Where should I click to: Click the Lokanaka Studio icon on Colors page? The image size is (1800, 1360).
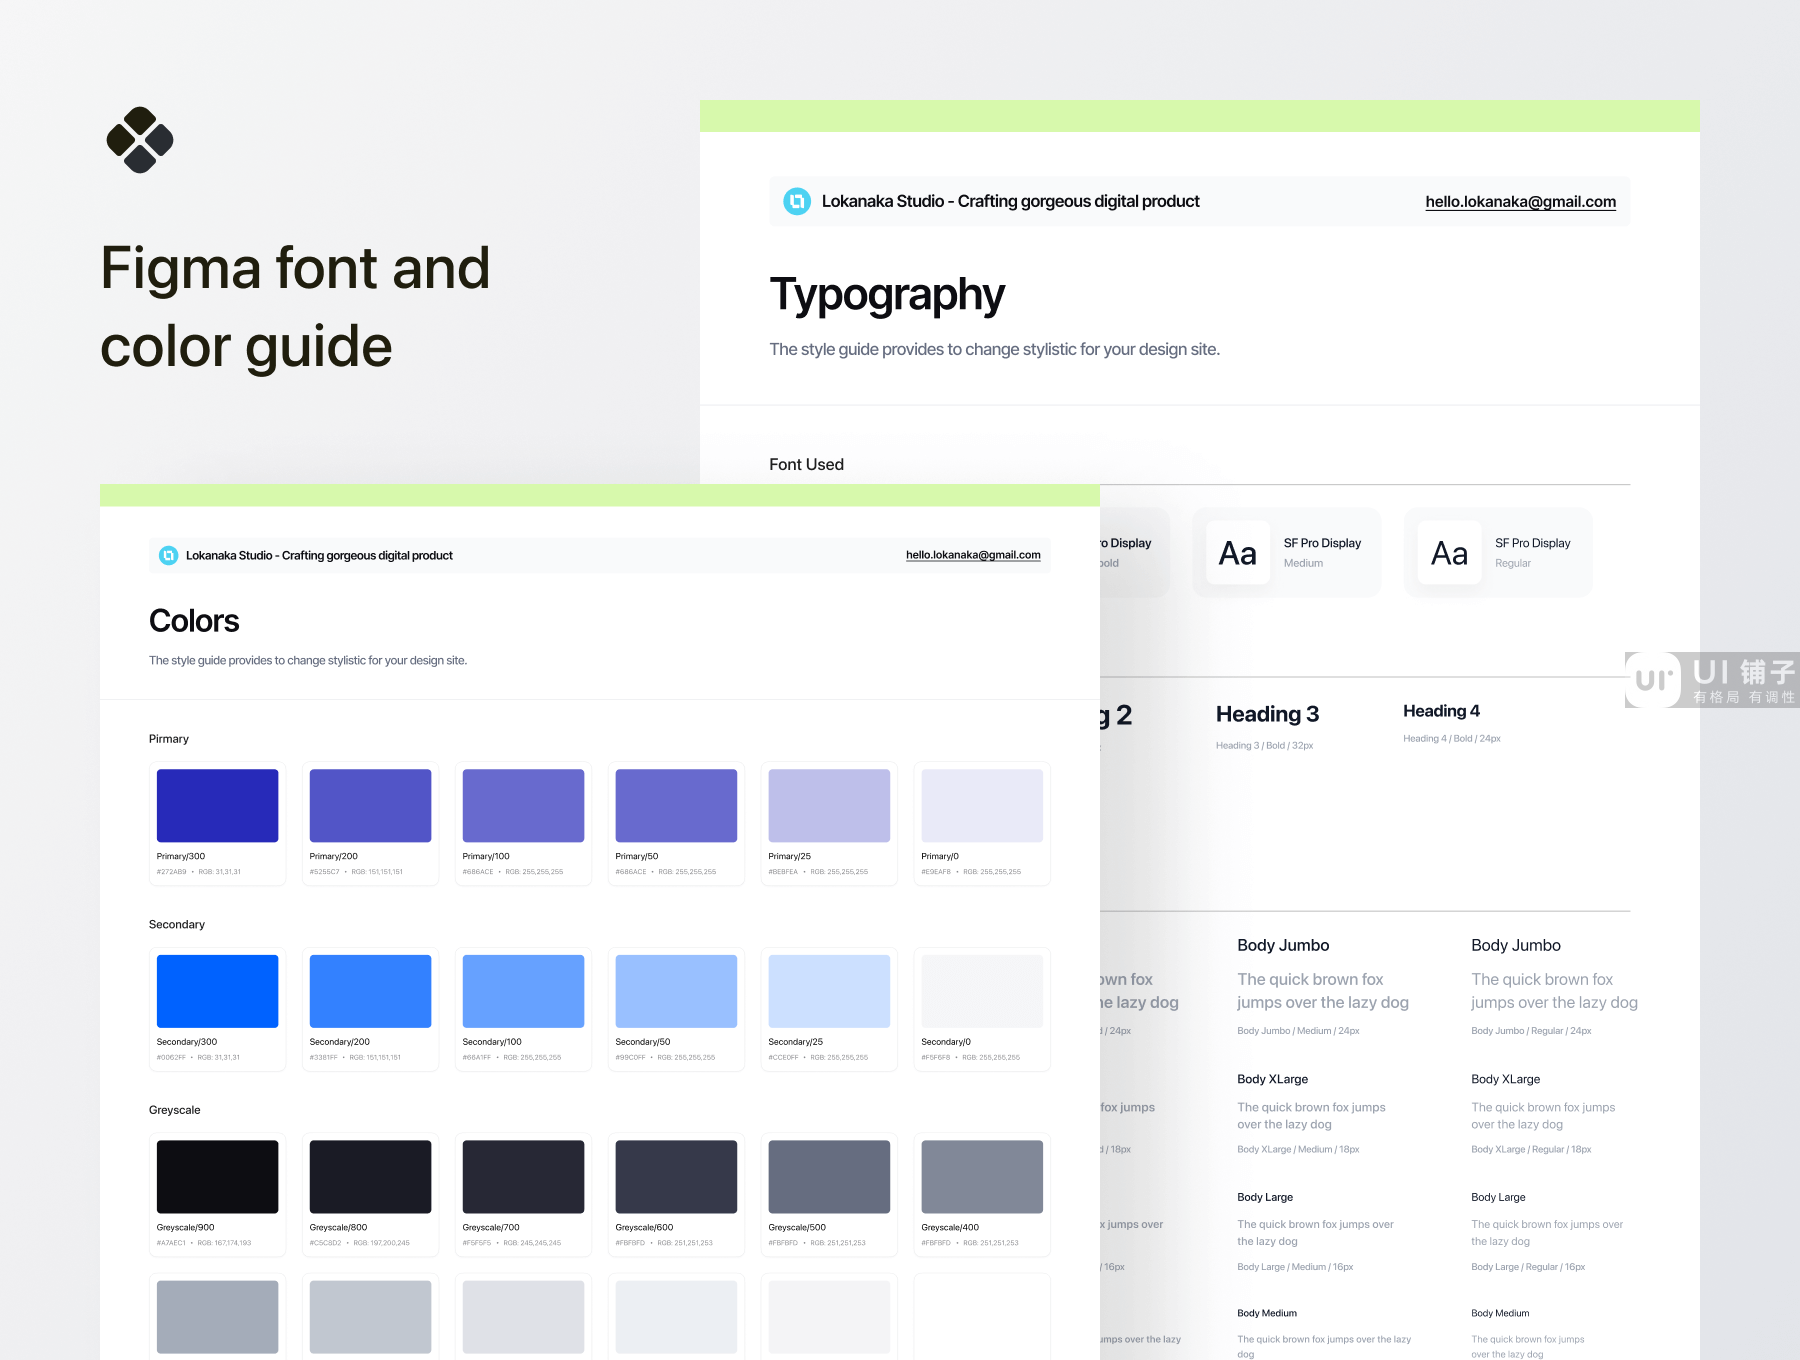169,555
